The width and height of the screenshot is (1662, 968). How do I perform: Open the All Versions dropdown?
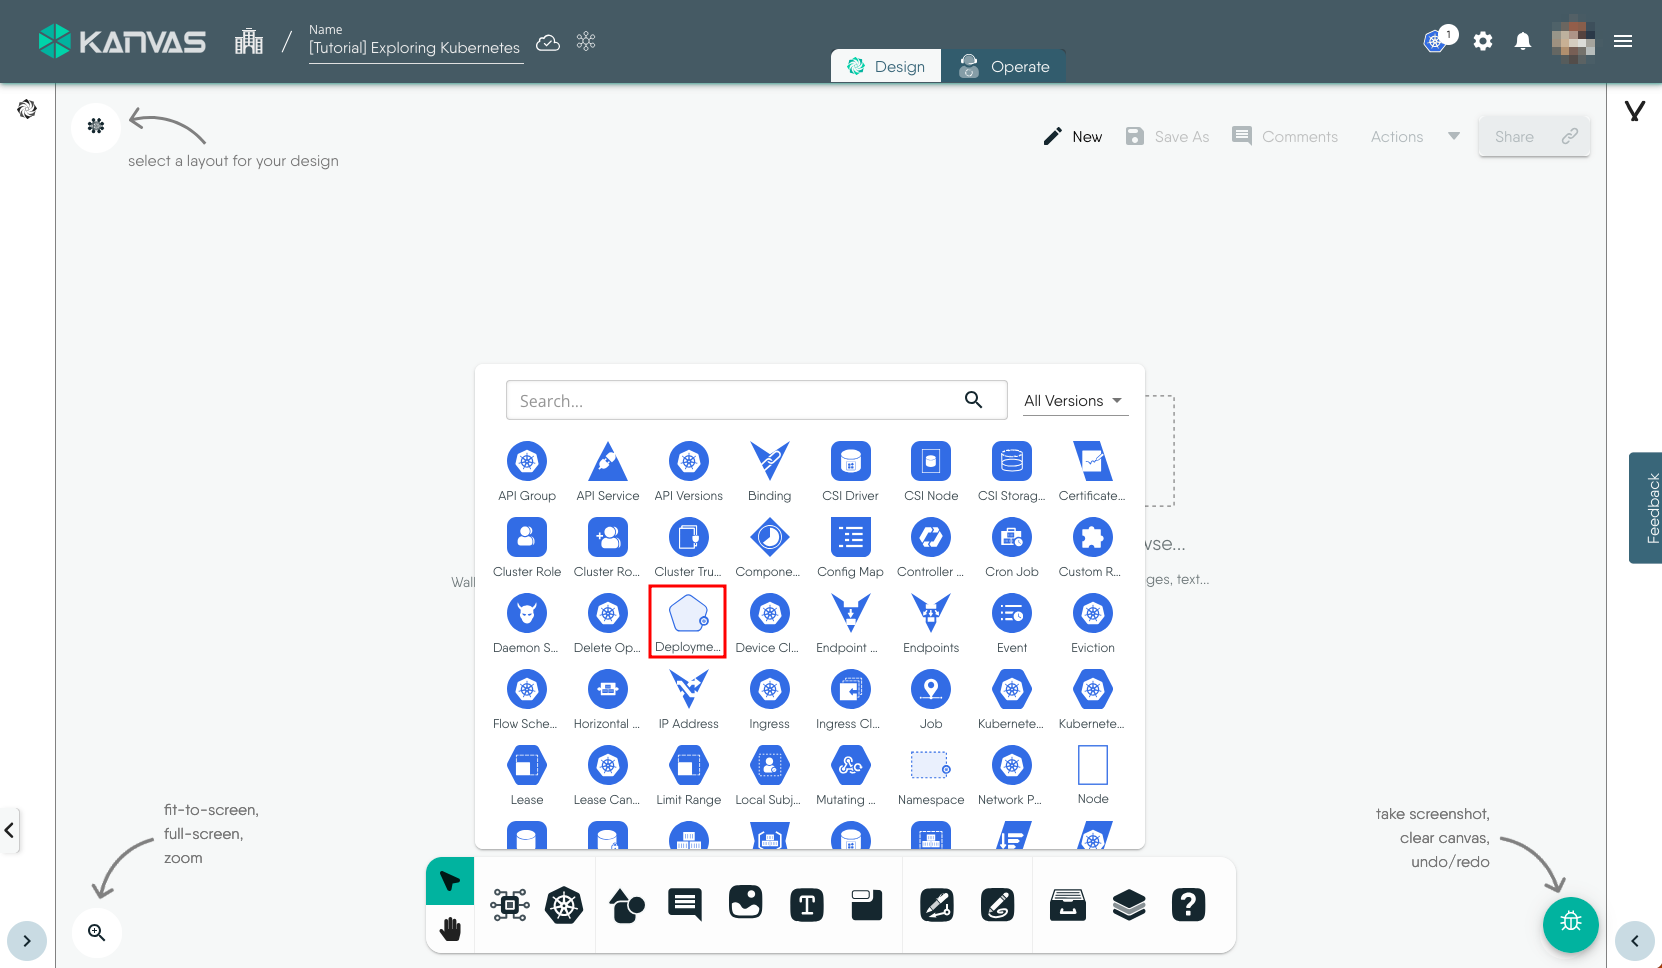pos(1074,401)
